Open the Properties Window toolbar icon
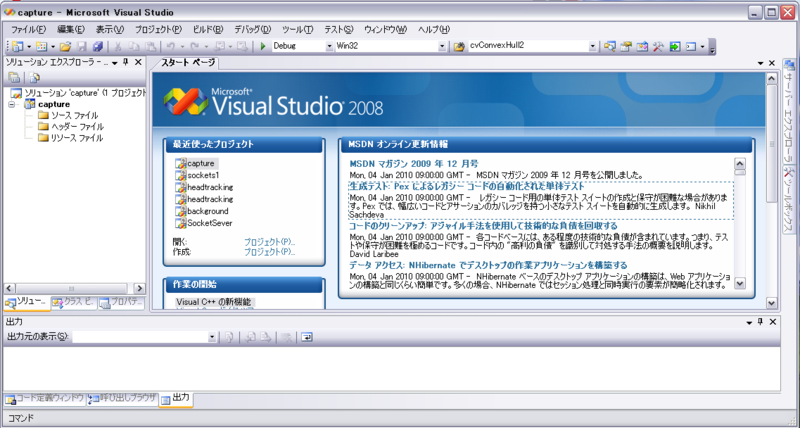This screenshot has height=428, width=800. point(626,46)
